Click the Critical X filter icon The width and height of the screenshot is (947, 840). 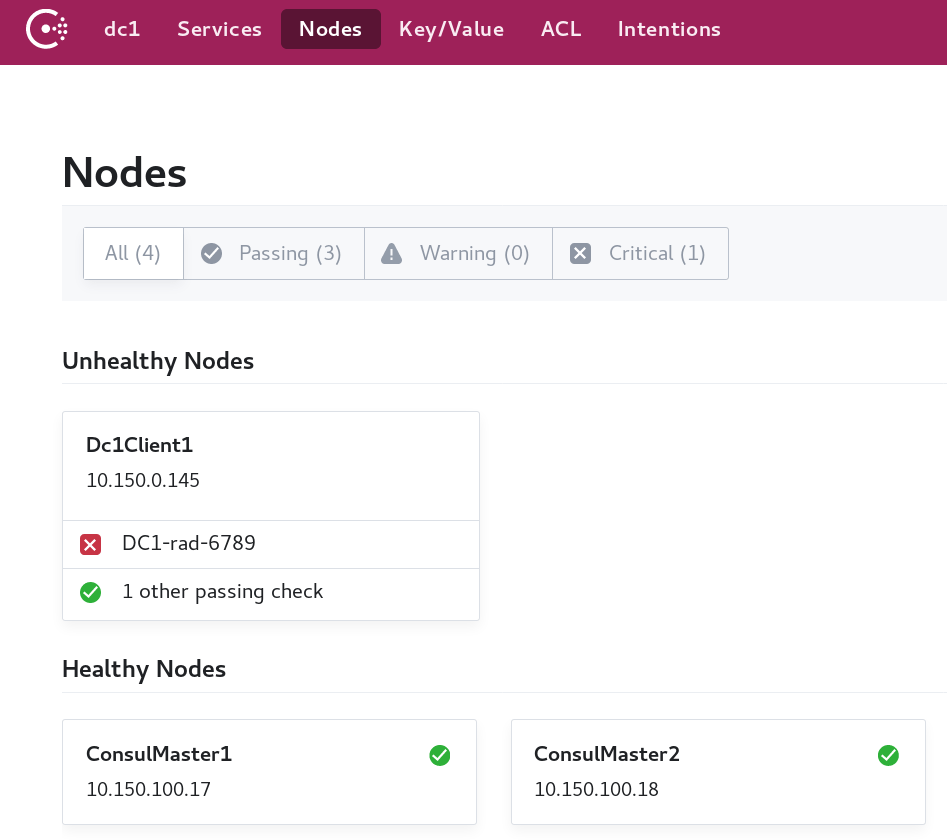580,253
